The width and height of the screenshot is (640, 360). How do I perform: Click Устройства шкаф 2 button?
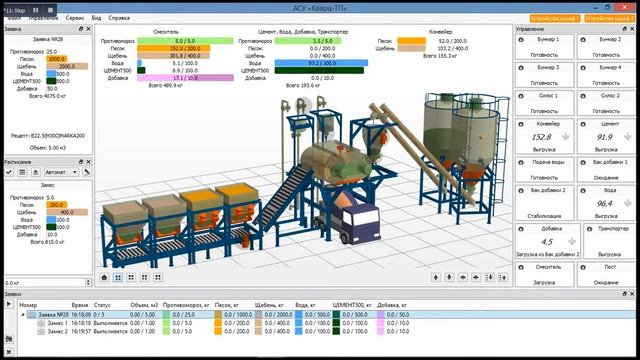610,18
